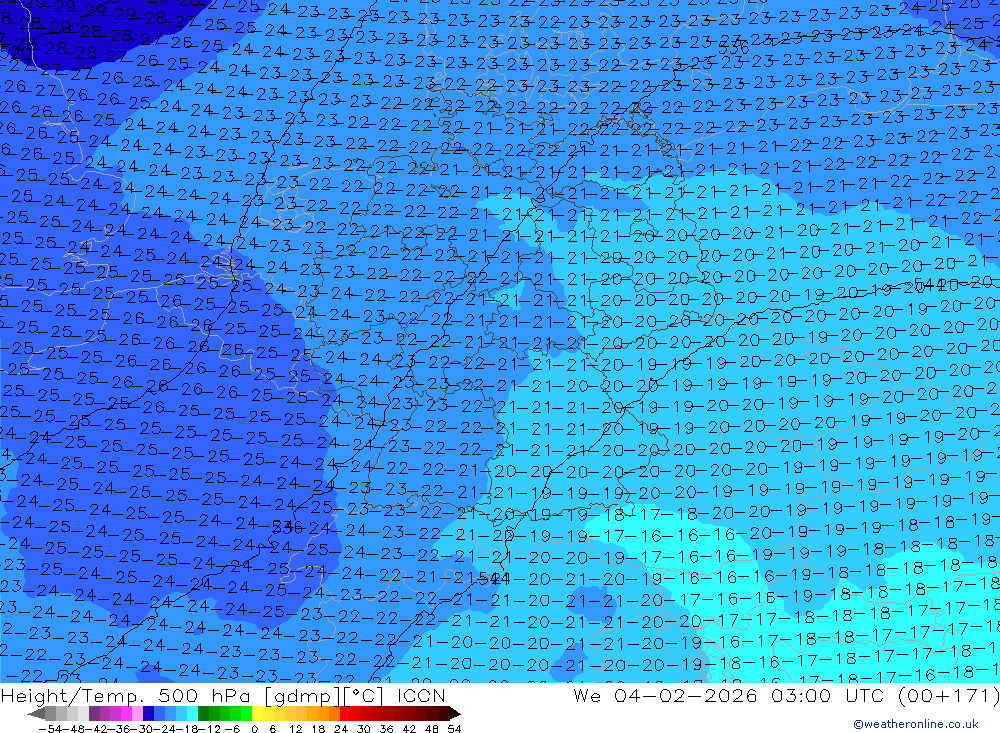Click the -42 label under the color scale

[x=96, y=729]
